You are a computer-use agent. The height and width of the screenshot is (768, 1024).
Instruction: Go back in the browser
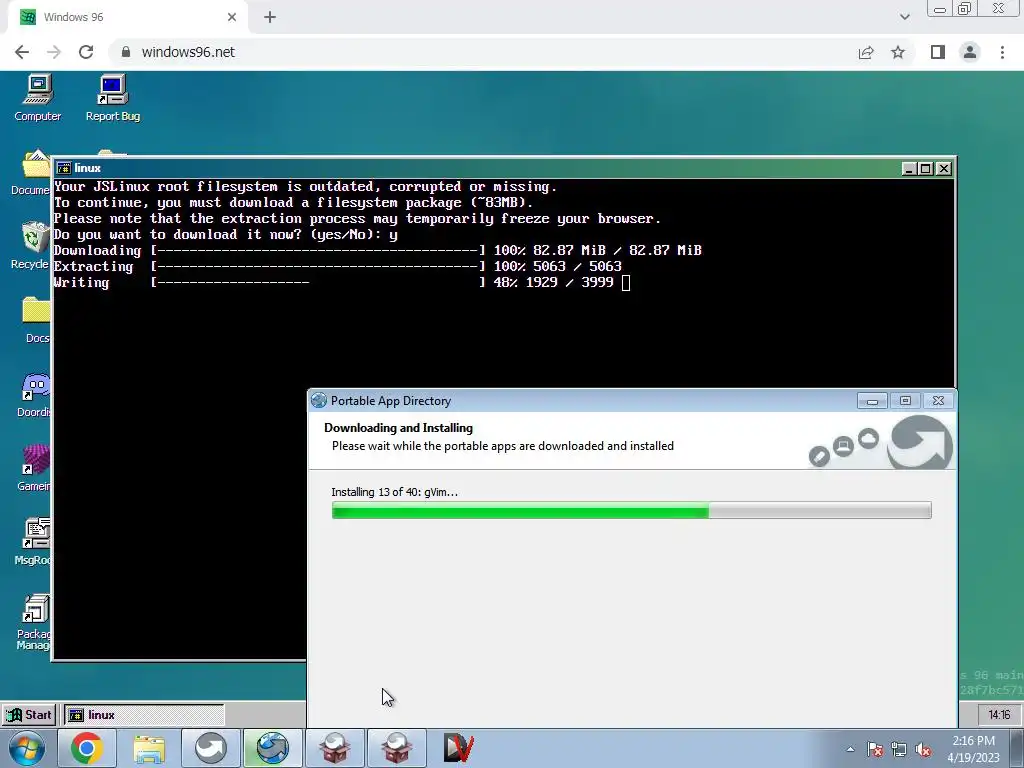22,52
